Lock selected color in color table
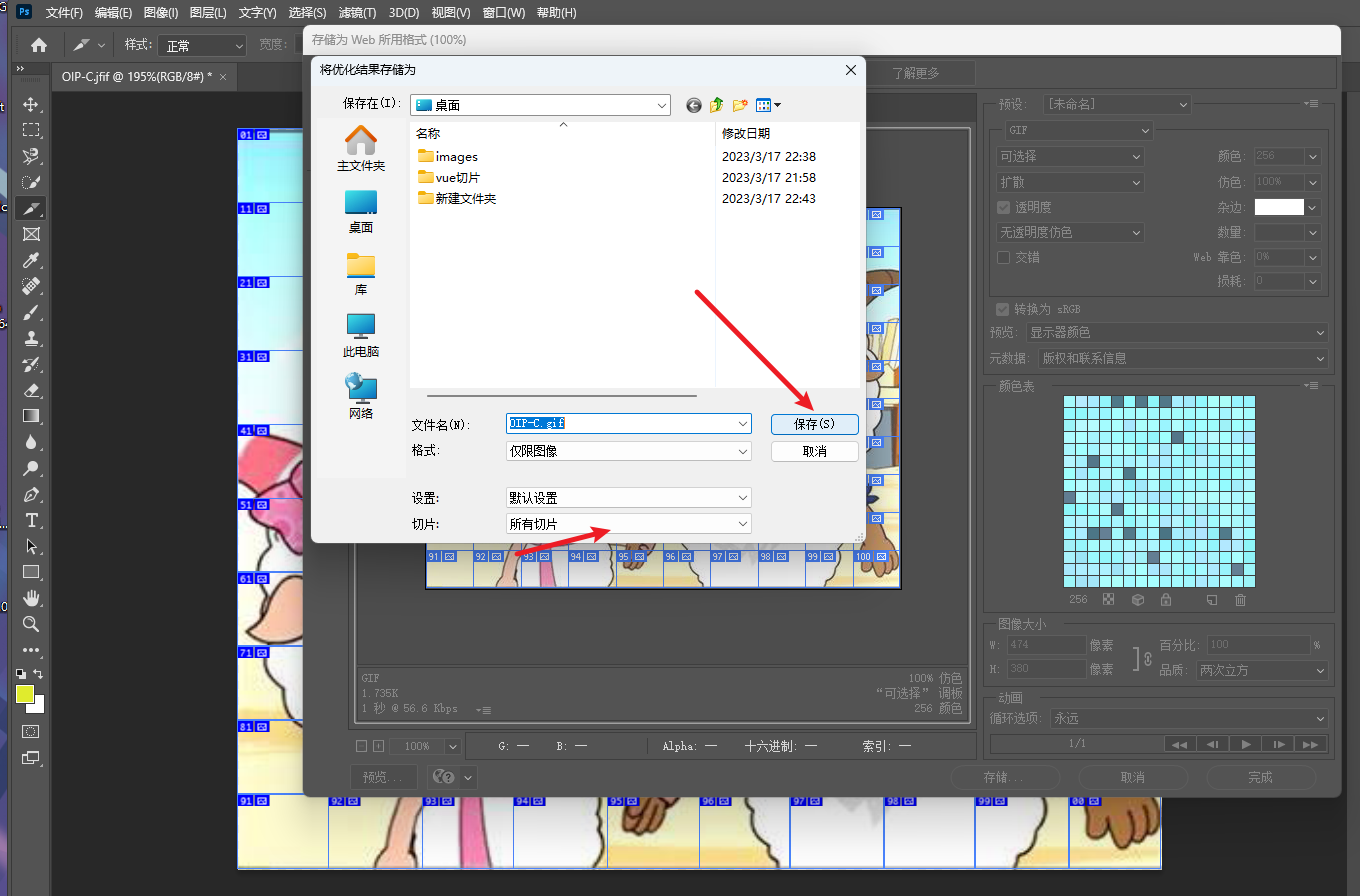 [x=1166, y=600]
